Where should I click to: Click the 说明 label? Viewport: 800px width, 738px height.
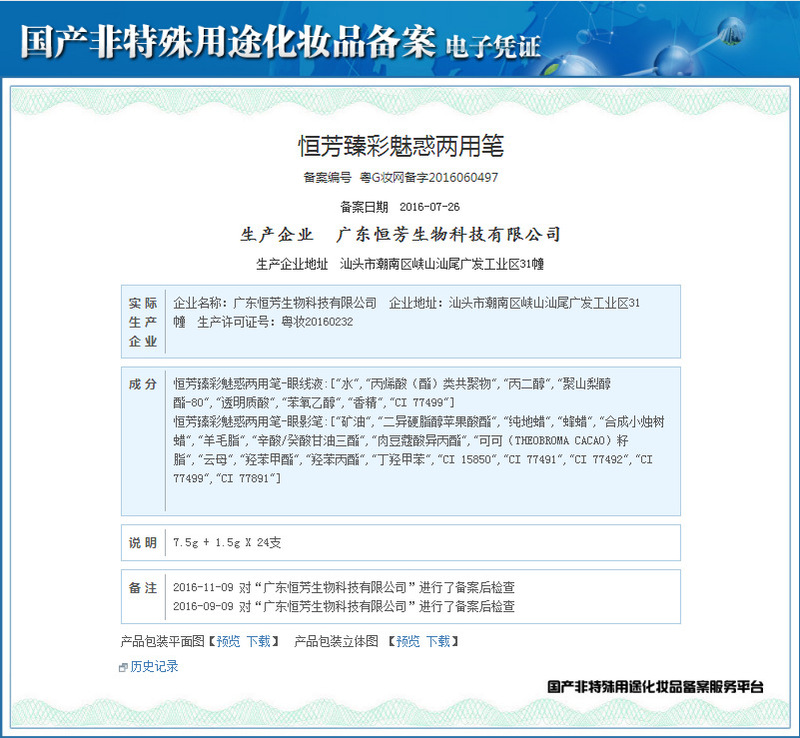[x=143, y=543]
